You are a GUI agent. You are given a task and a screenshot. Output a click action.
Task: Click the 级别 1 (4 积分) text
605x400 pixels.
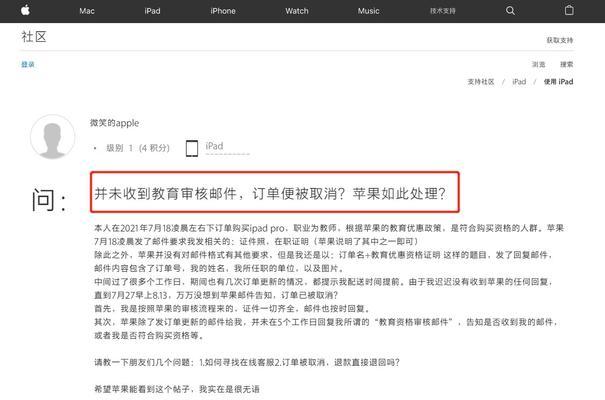138,148
